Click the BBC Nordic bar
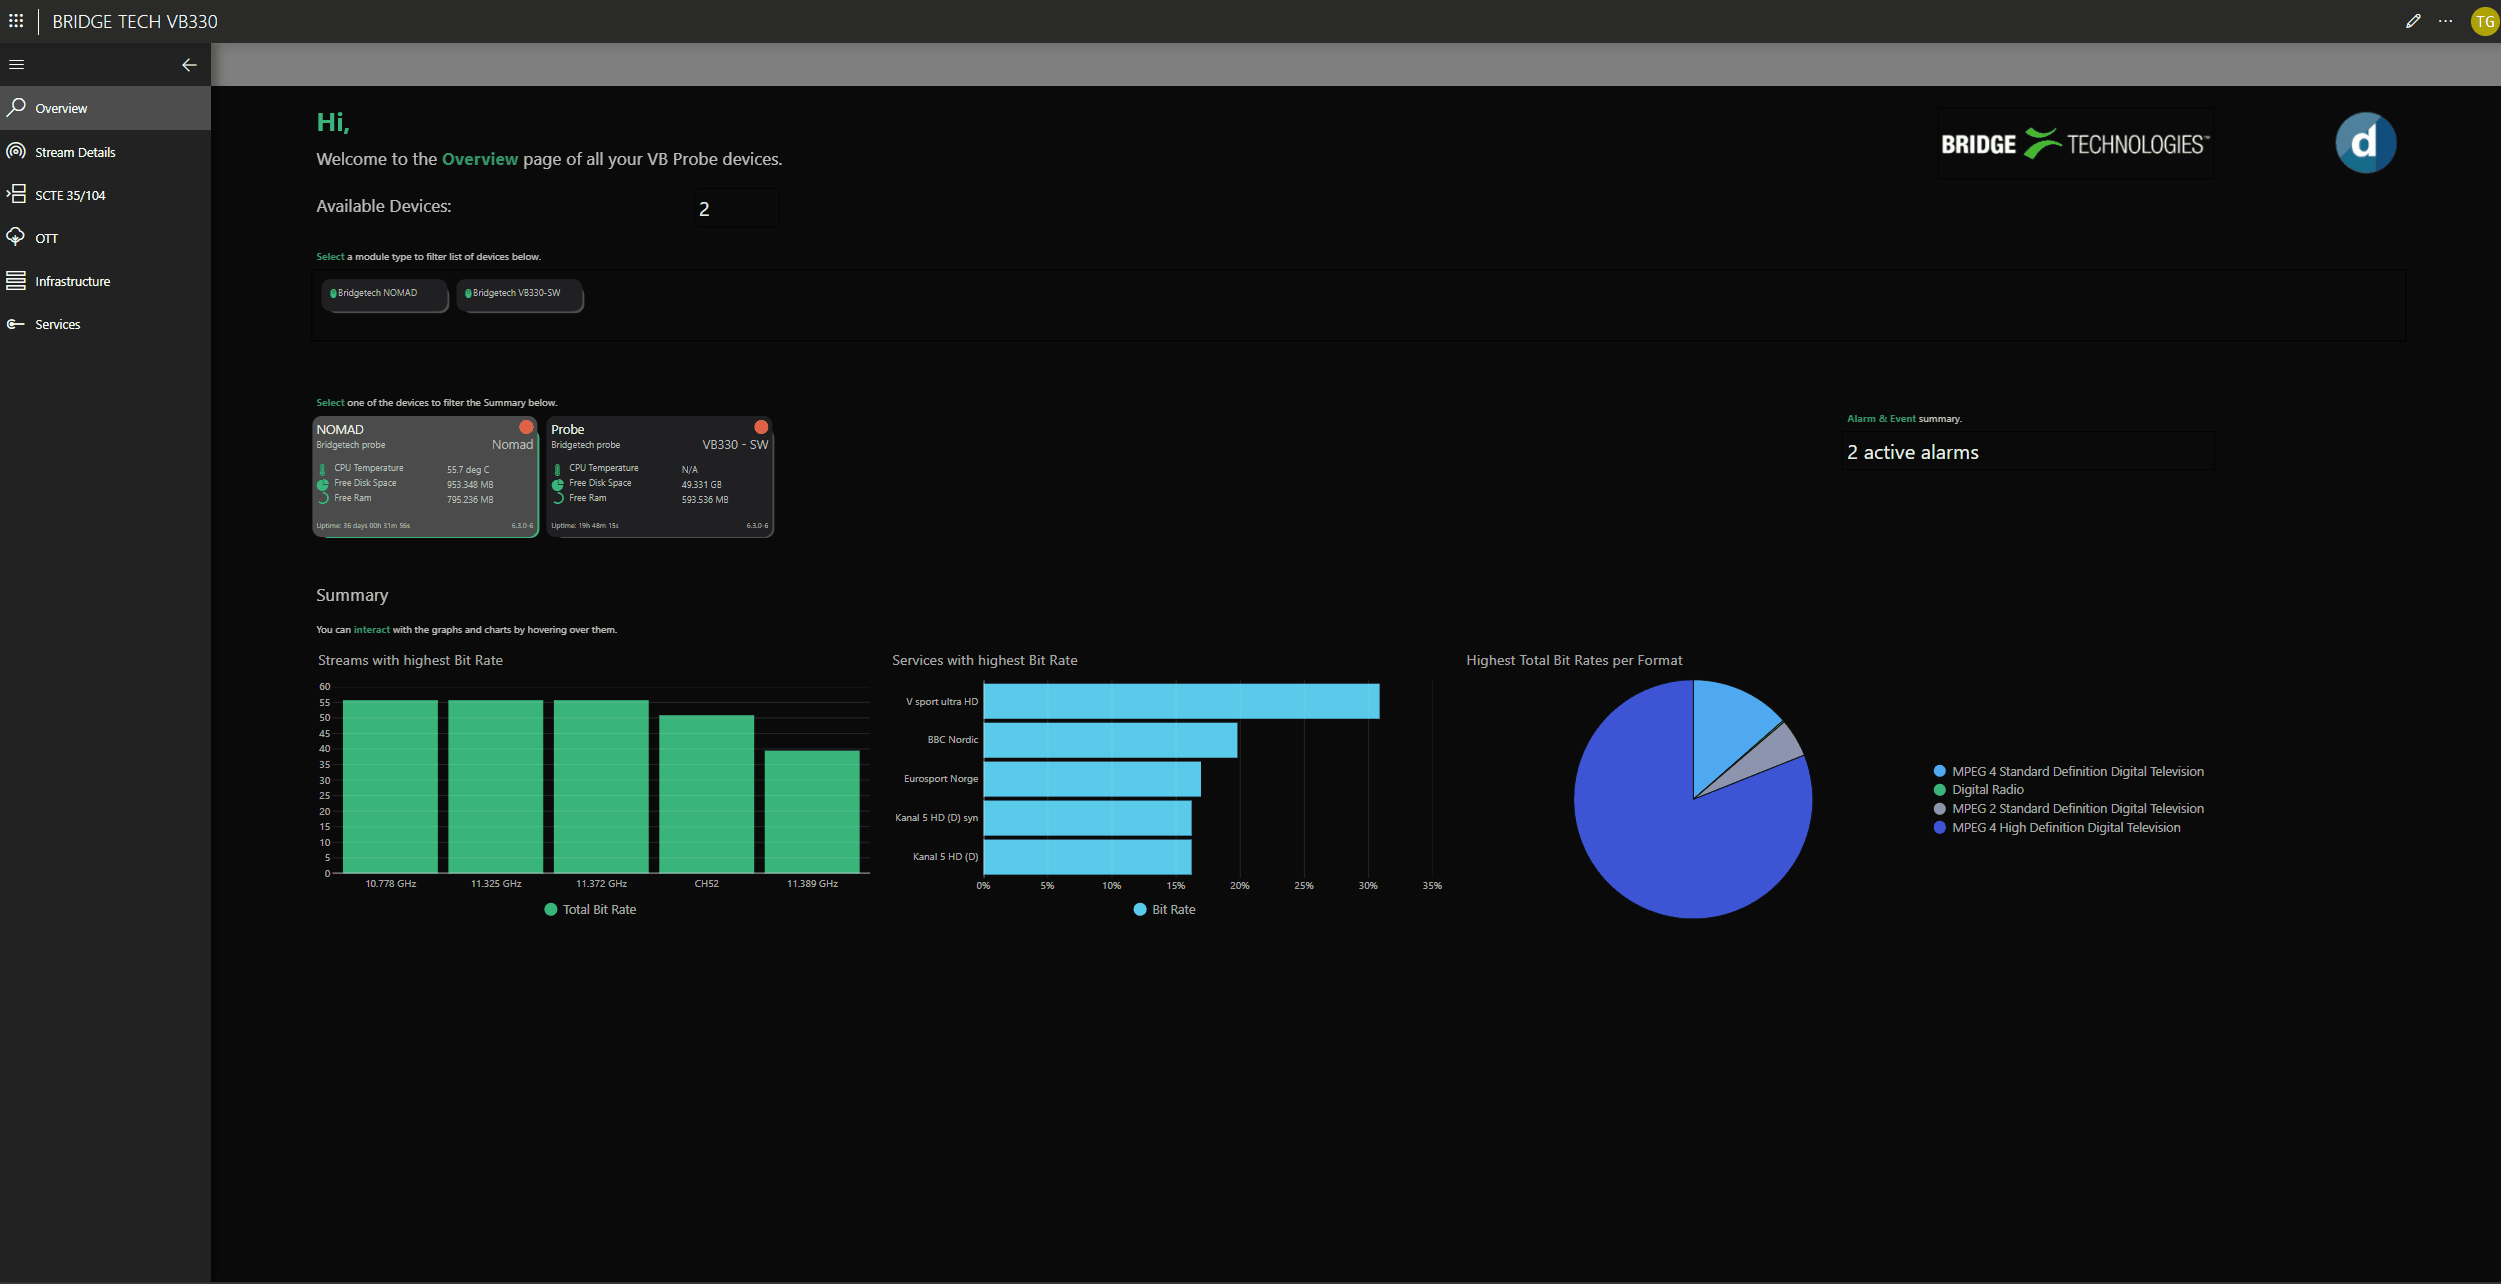Screen dimensions: 2501x1284 click(x=1110, y=740)
